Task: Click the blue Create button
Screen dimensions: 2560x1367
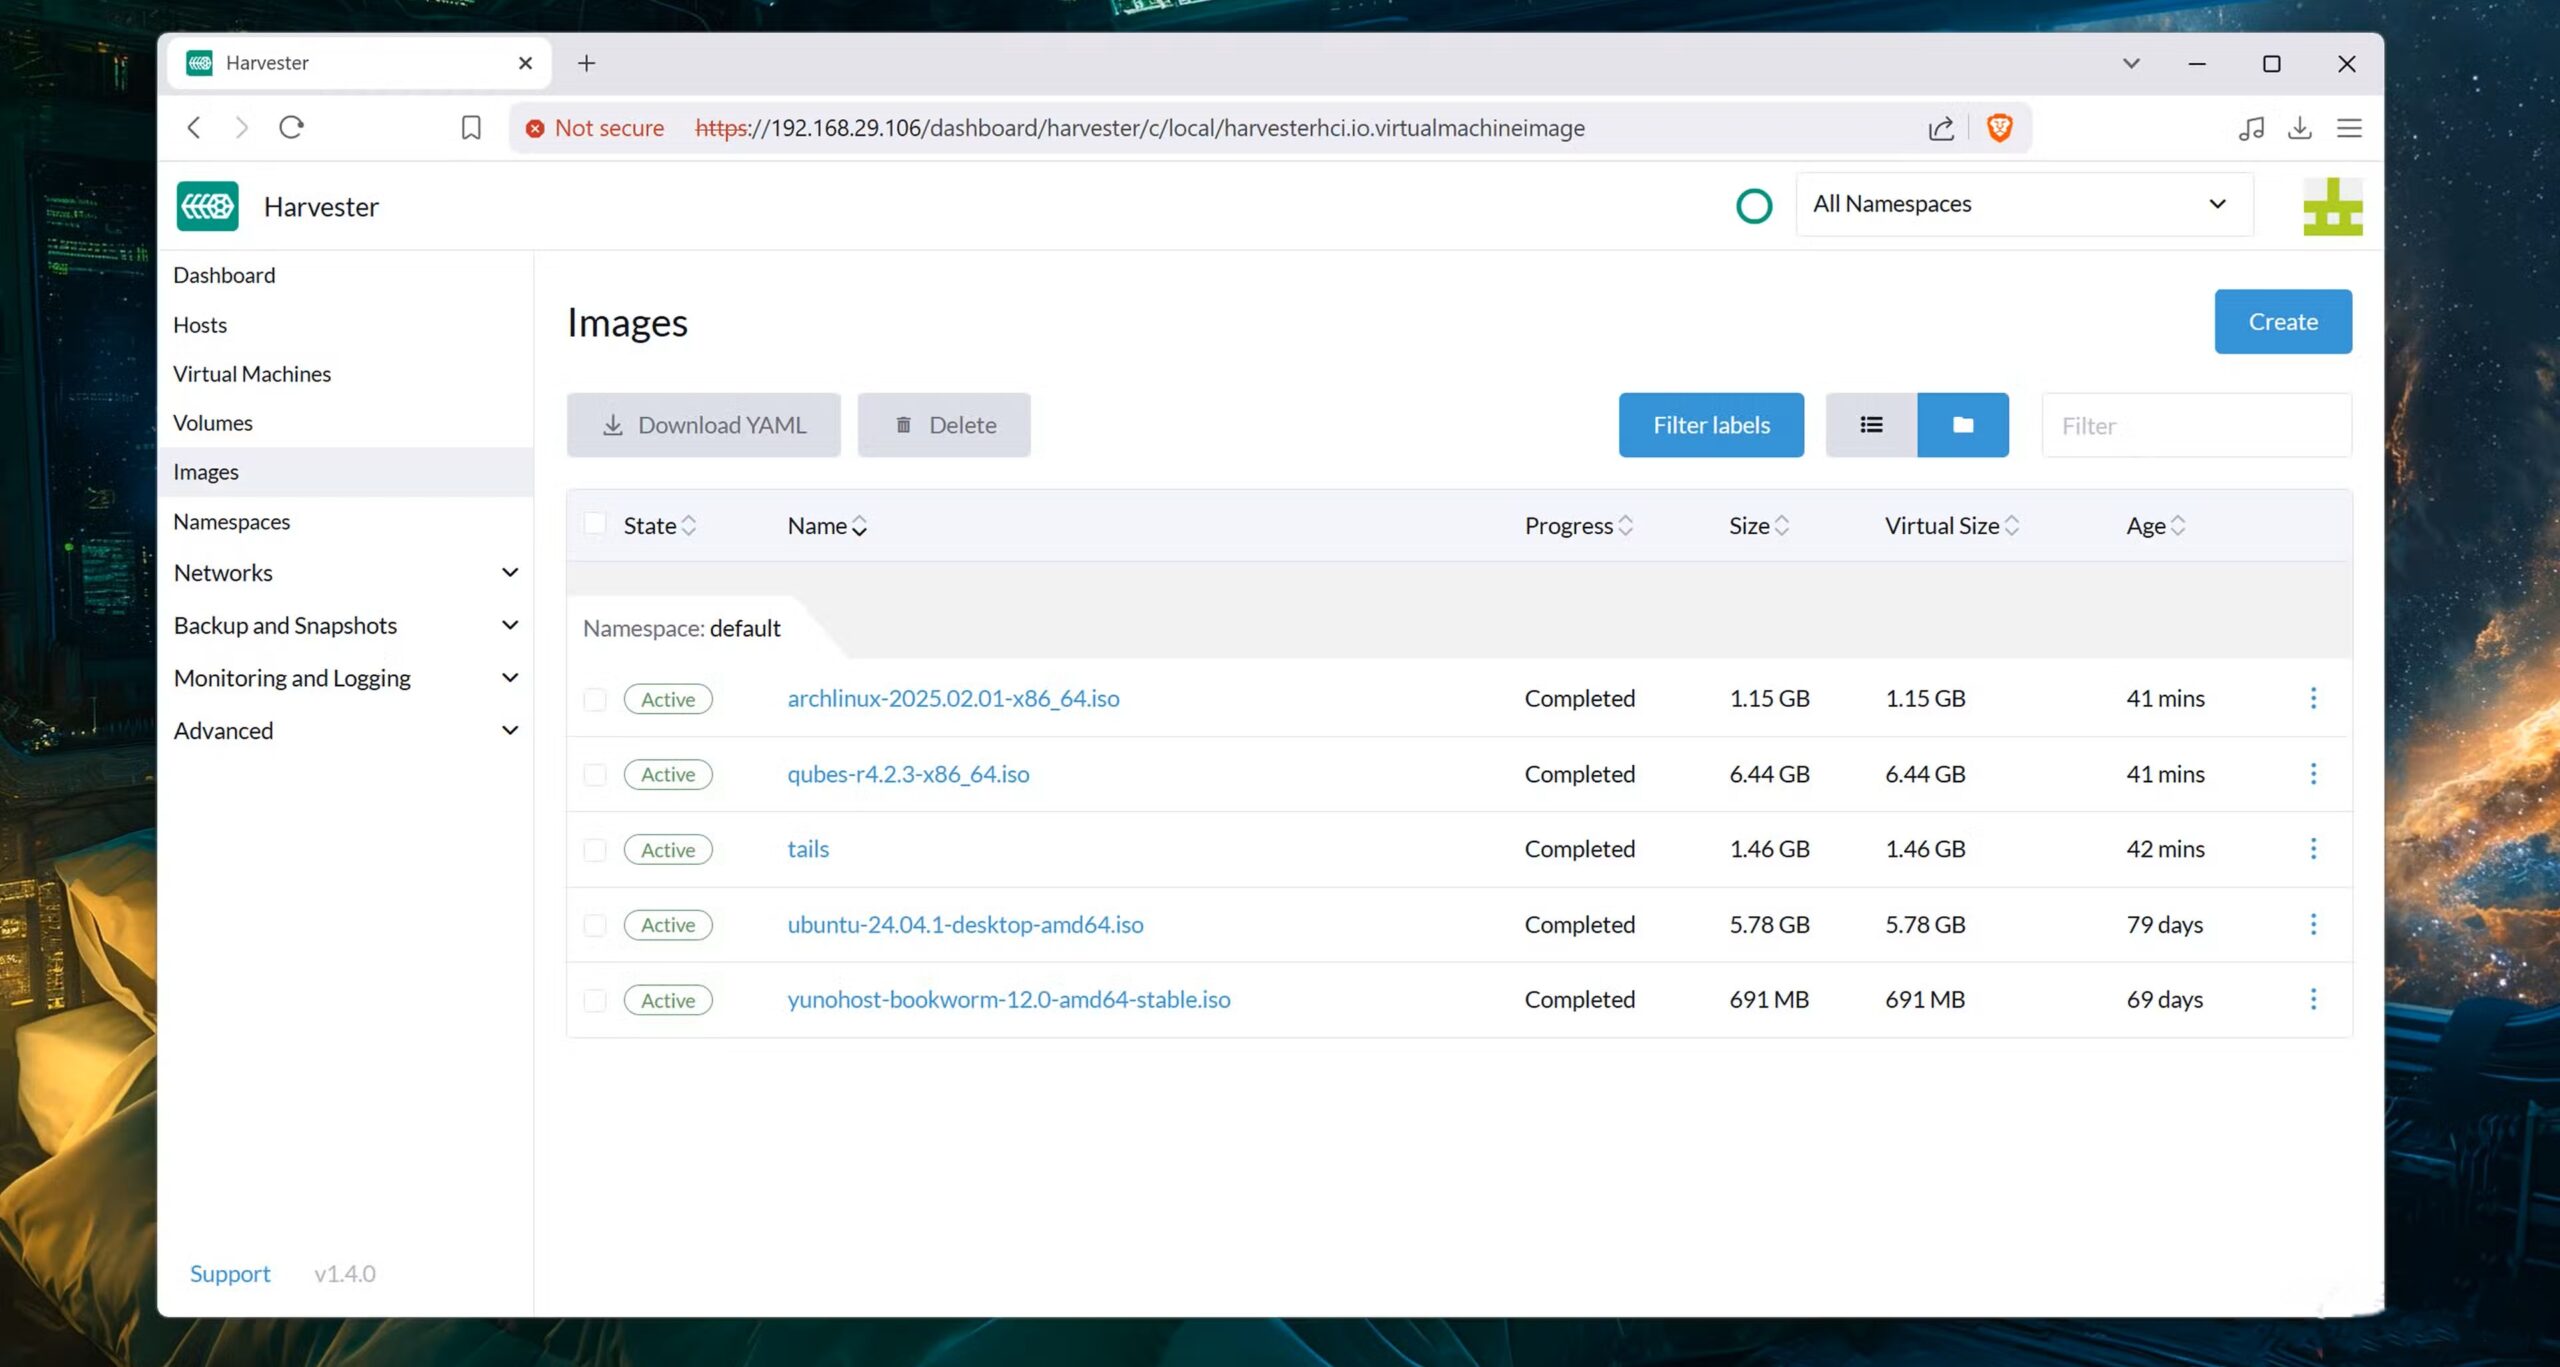Action: (x=2282, y=322)
